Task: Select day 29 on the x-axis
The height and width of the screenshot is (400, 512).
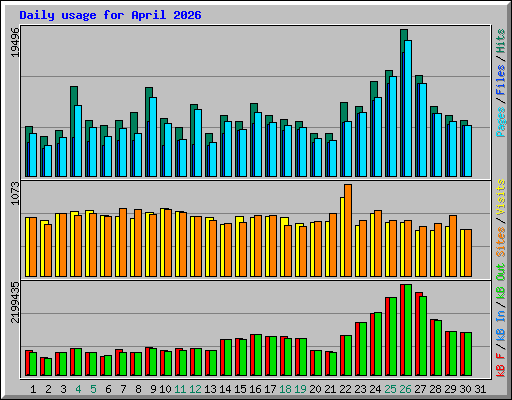Action: click(450, 389)
